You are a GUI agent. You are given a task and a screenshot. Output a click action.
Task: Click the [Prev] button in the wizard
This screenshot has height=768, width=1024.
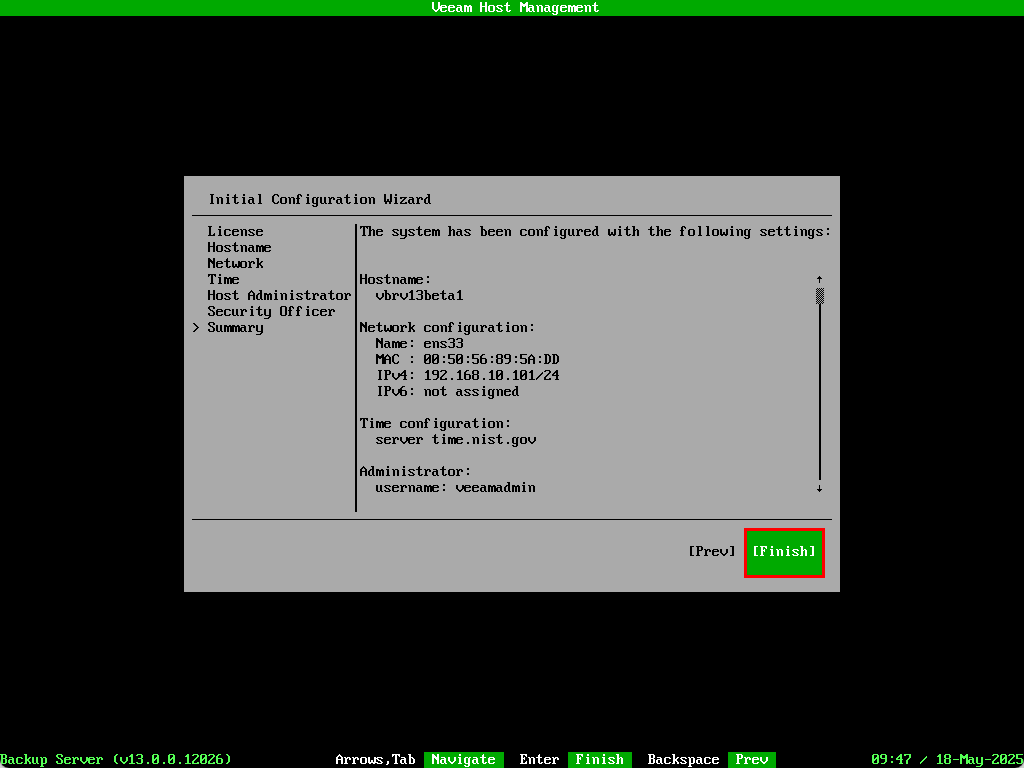point(711,551)
